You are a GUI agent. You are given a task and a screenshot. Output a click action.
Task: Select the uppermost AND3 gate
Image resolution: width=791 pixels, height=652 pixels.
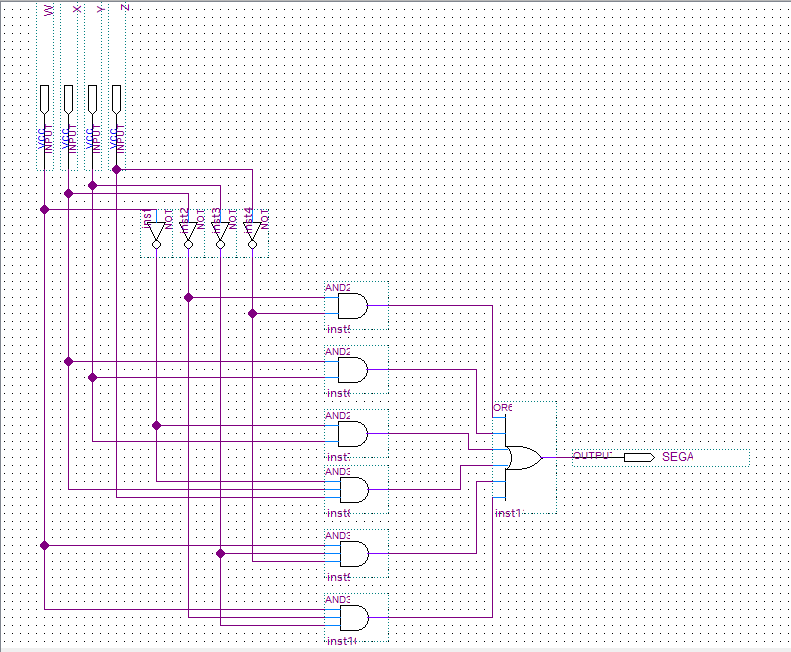(x=352, y=490)
